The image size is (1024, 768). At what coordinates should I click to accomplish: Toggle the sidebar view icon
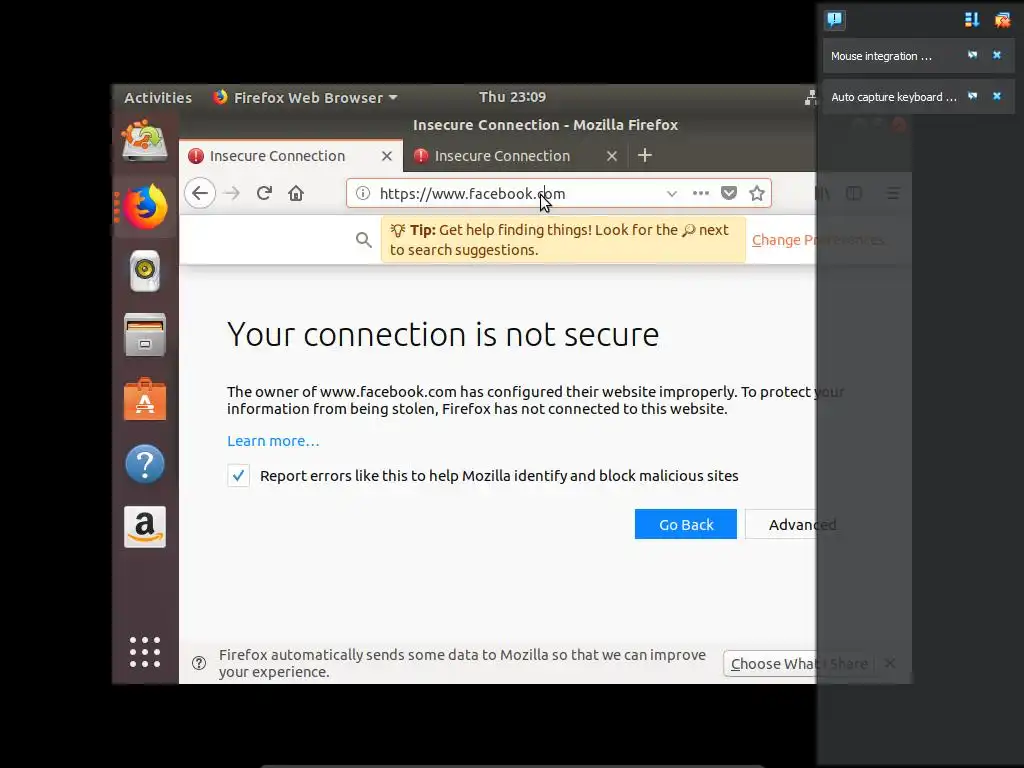(x=854, y=193)
